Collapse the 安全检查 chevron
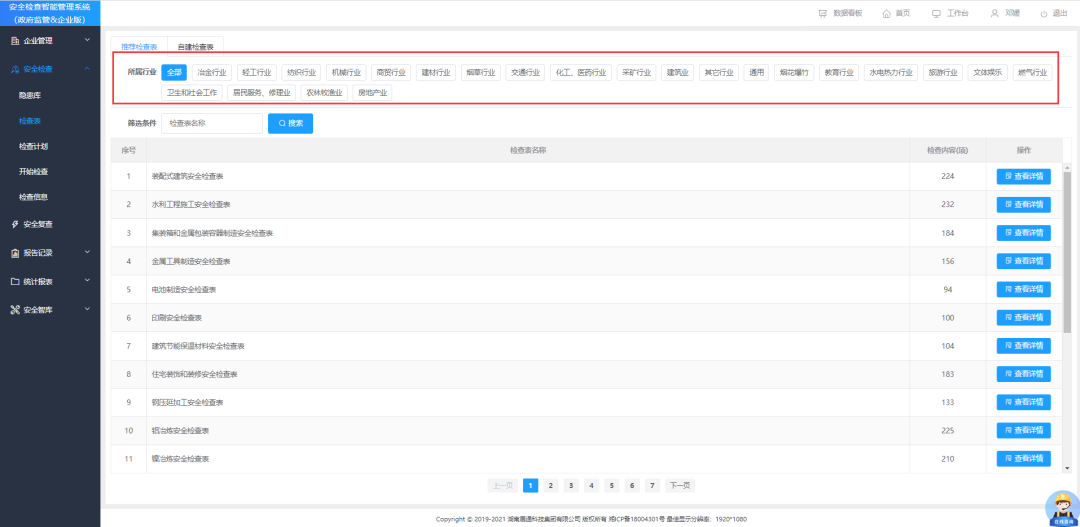The image size is (1080, 527). tap(87, 68)
